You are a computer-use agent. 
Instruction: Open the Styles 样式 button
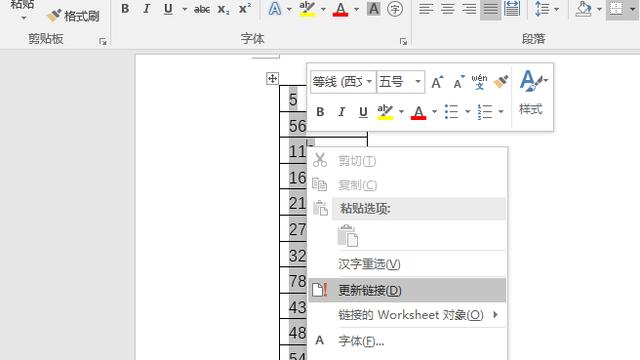click(532, 93)
